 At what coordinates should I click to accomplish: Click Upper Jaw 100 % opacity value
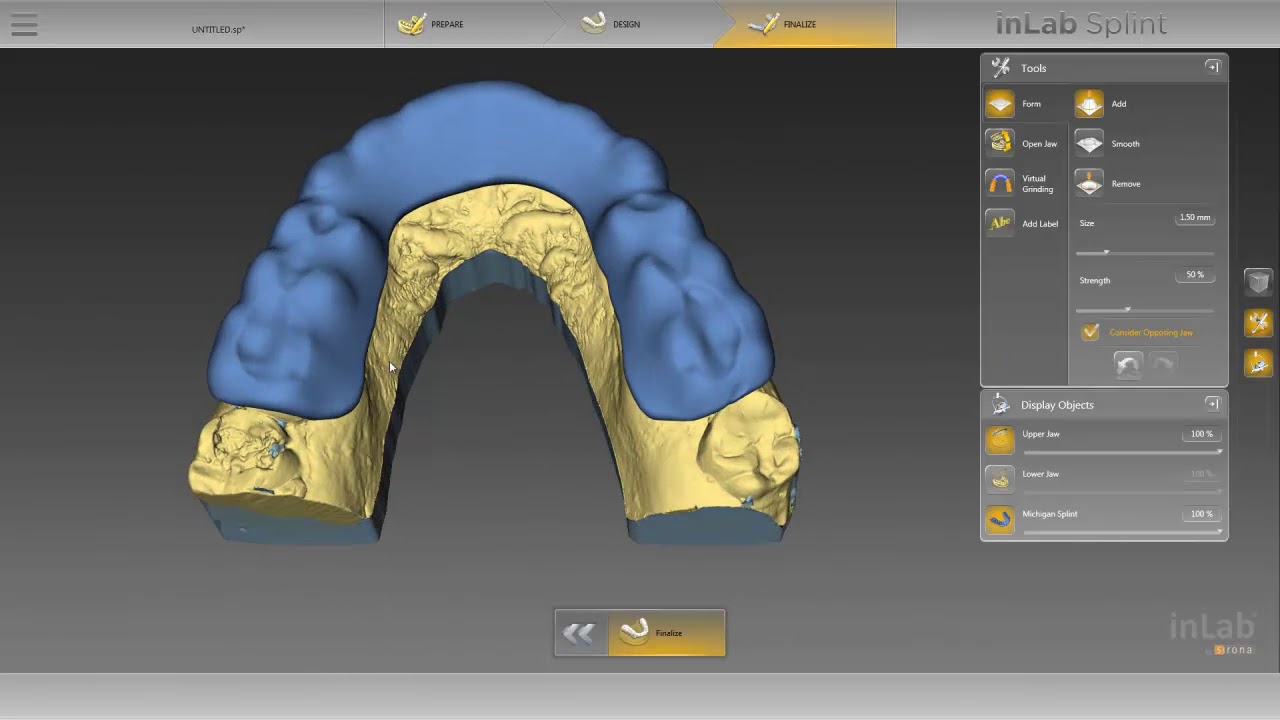coord(1201,434)
